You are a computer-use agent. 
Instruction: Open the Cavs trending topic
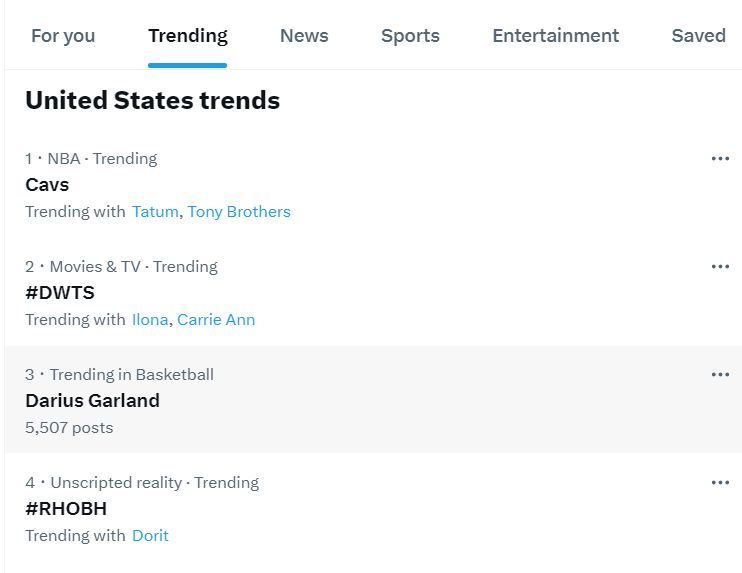coord(47,185)
